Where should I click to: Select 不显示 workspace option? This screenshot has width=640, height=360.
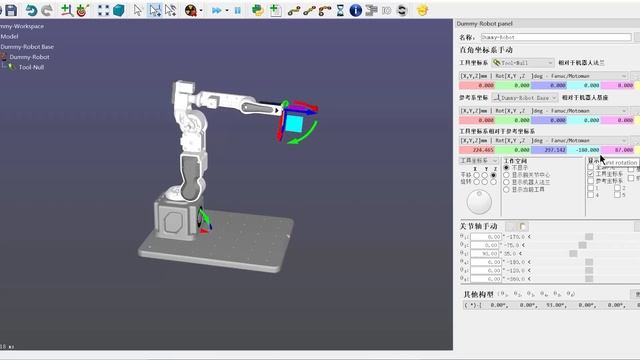point(507,168)
